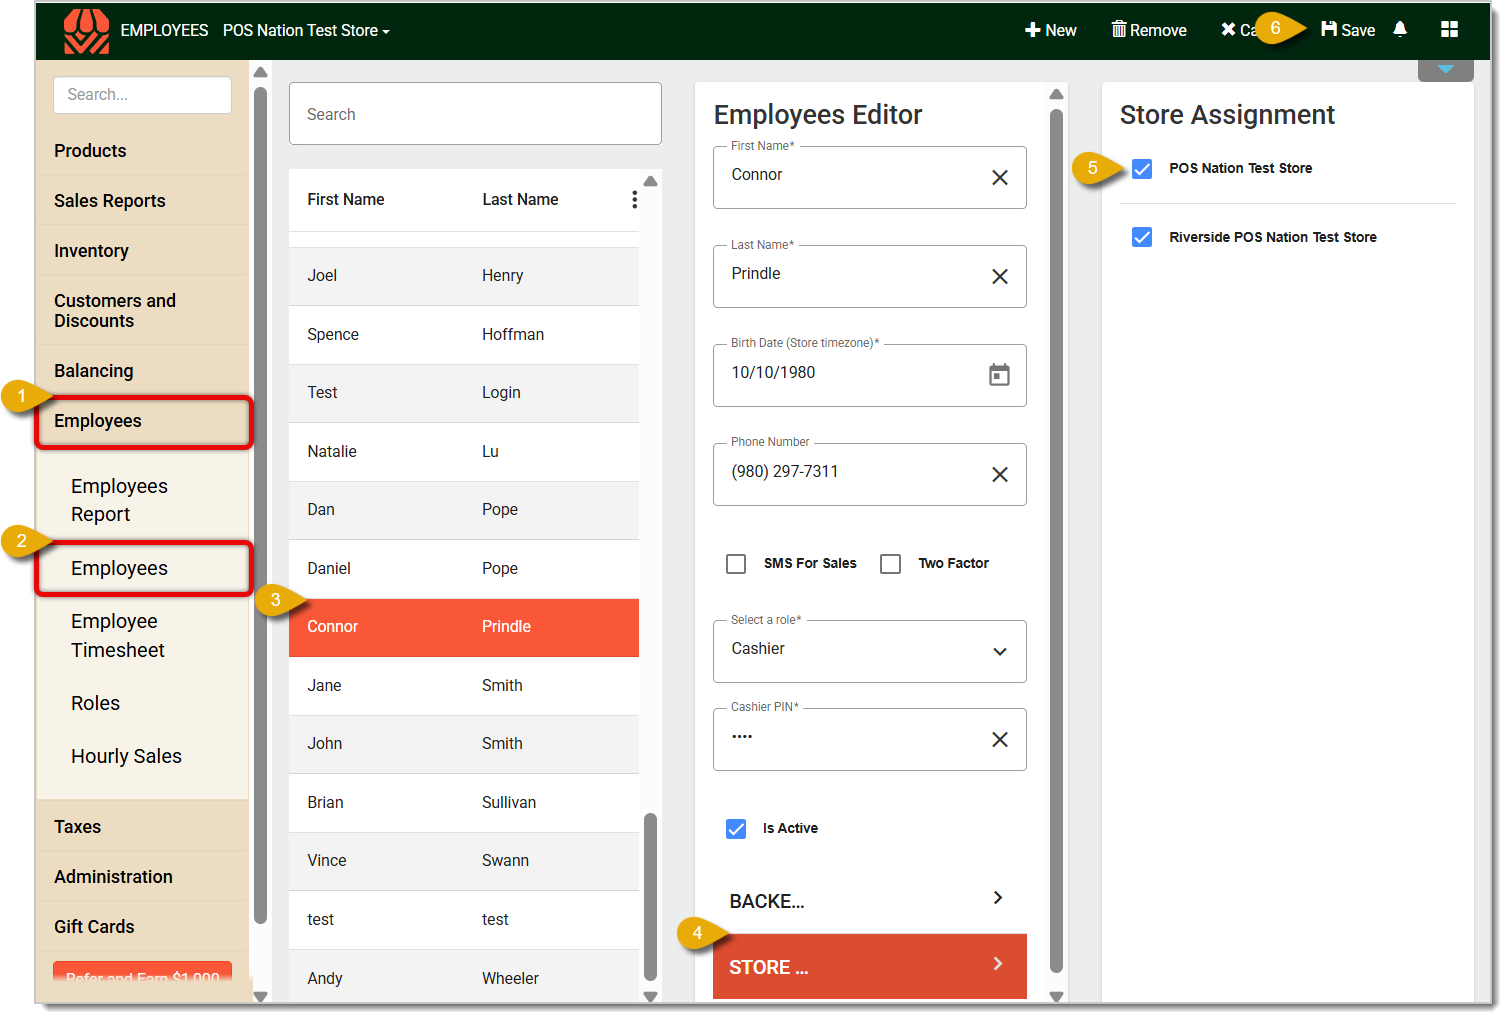Open the notifications bell
Image resolution: width=1507 pixels, height=1019 pixels.
click(x=1400, y=29)
